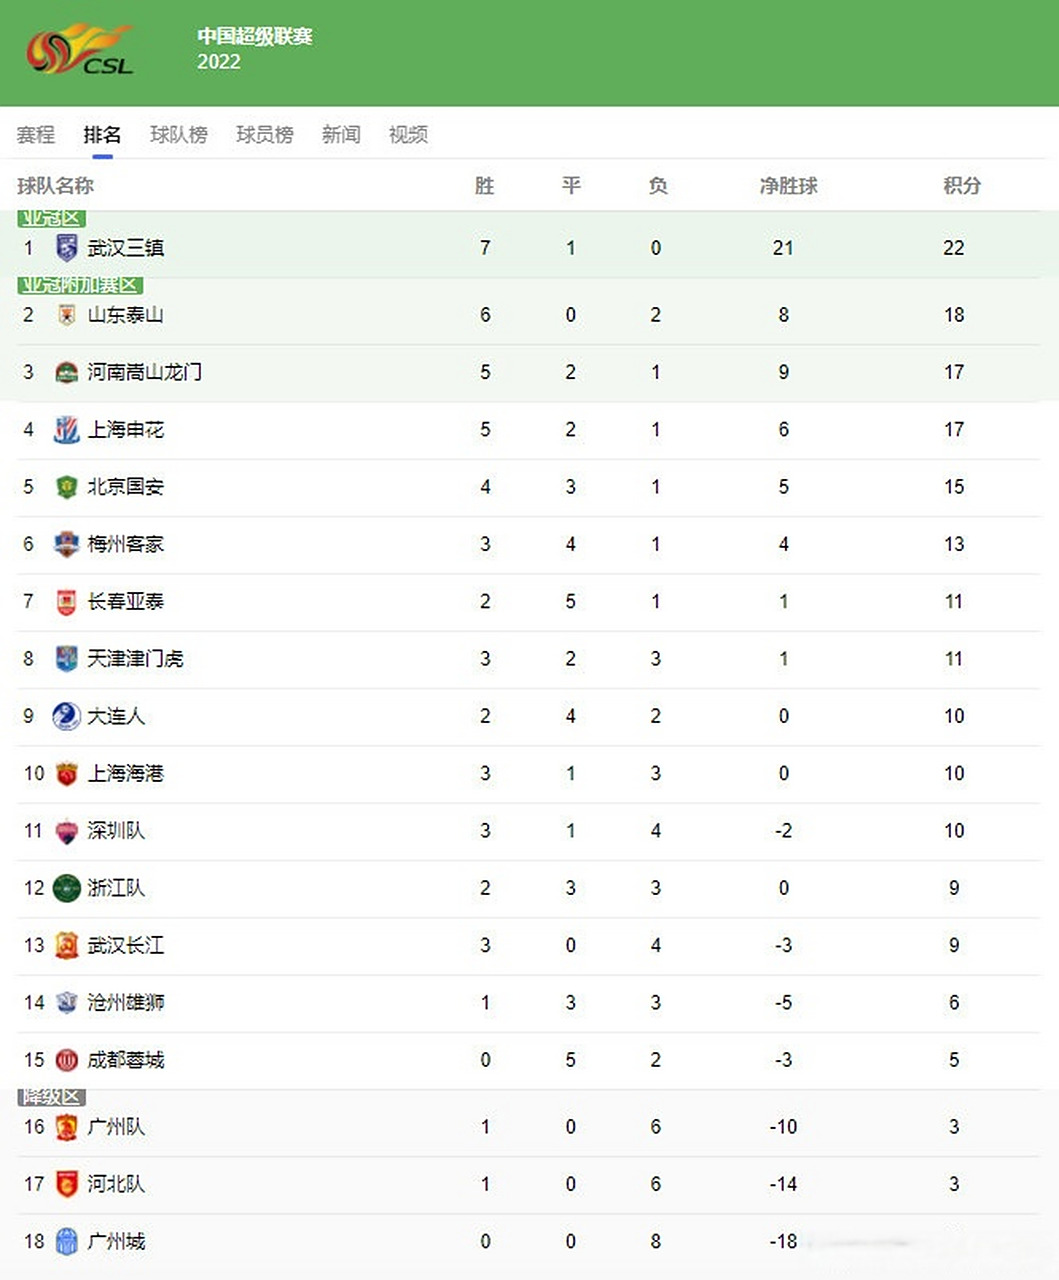This screenshot has width=1059, height=1280.
Task: Select the 球员榜 tab
Action: coord(265,135)
